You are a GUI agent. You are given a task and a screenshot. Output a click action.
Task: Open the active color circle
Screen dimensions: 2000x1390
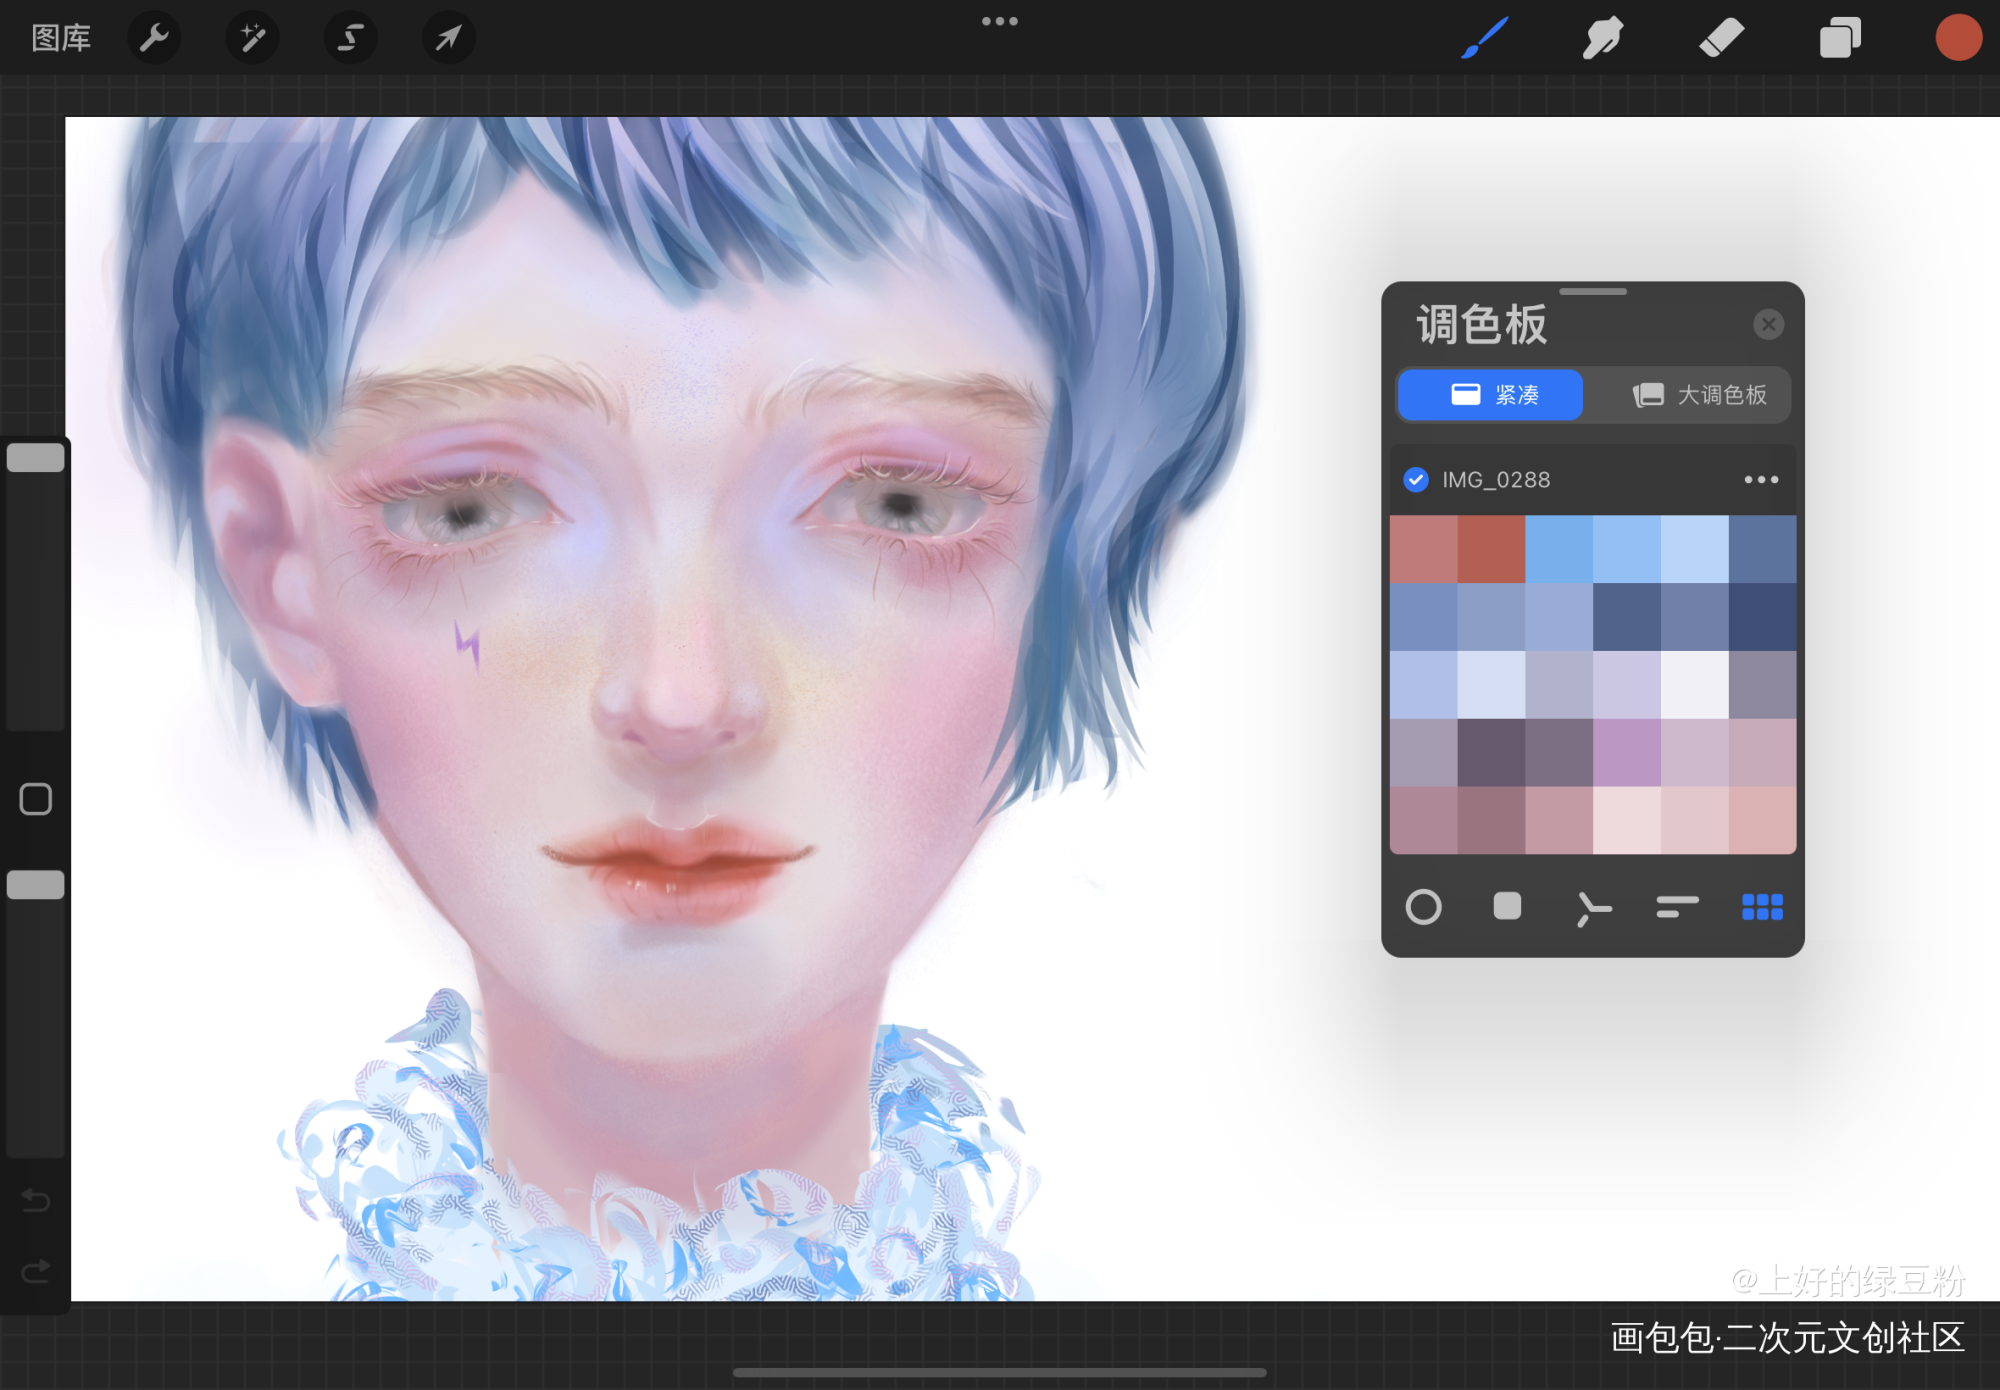click(x=1957, y=38)
